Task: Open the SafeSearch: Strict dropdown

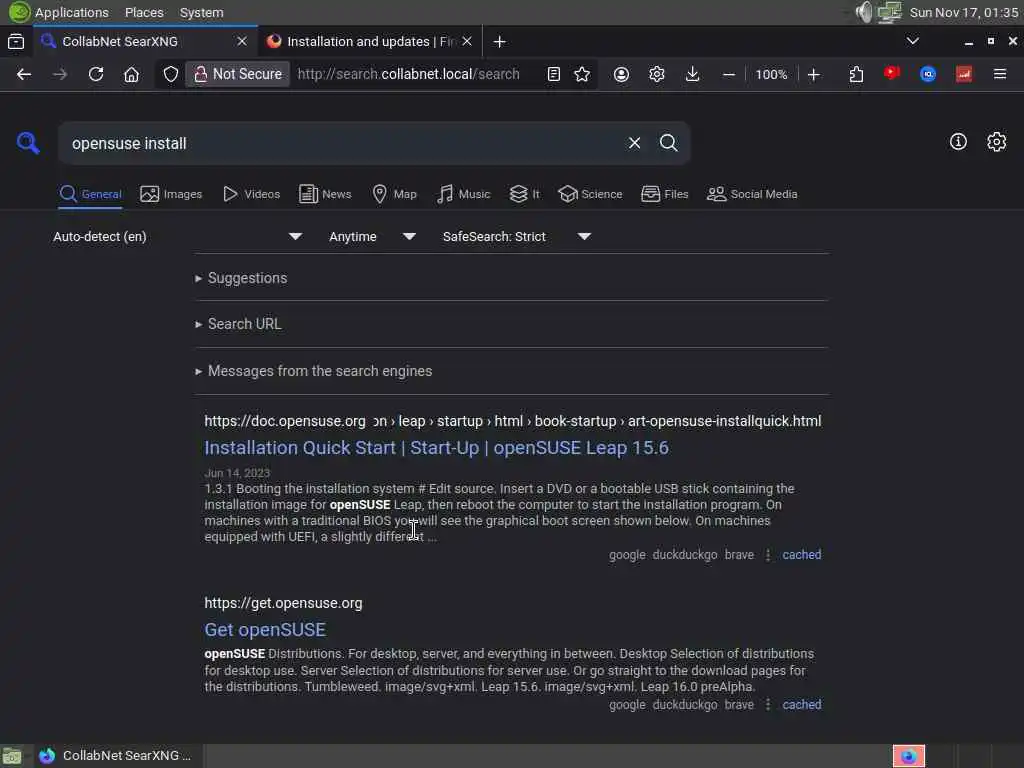Action: (517, 236)
